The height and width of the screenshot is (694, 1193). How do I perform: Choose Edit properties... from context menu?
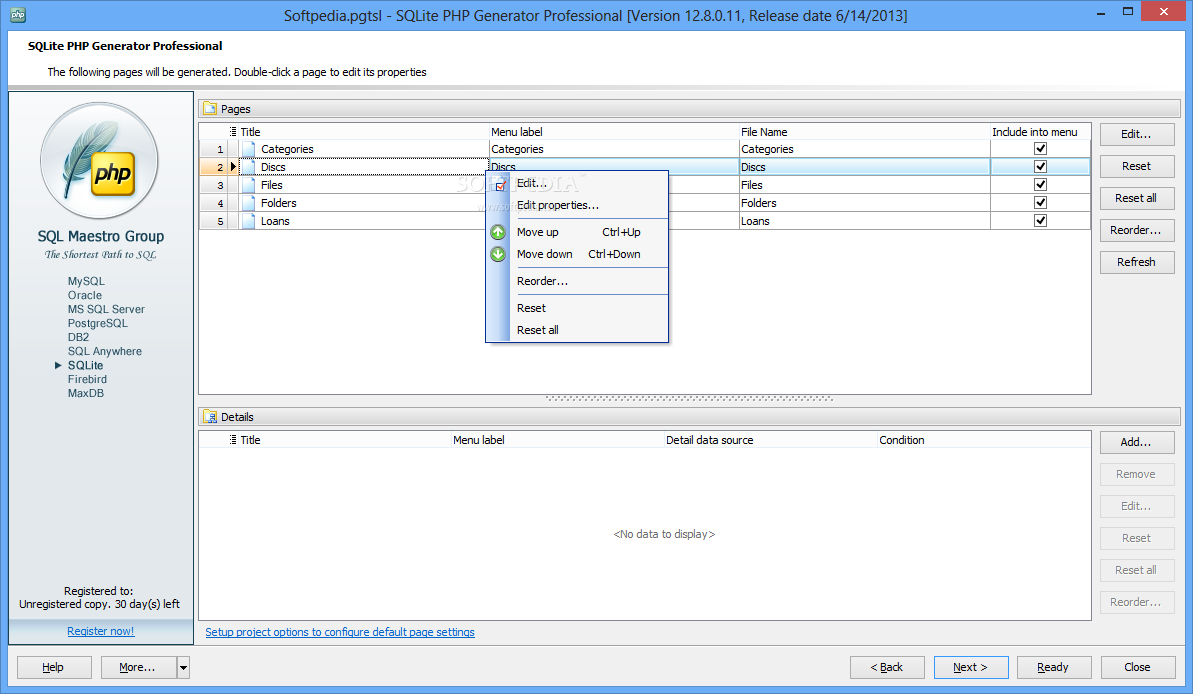(577, 205)
